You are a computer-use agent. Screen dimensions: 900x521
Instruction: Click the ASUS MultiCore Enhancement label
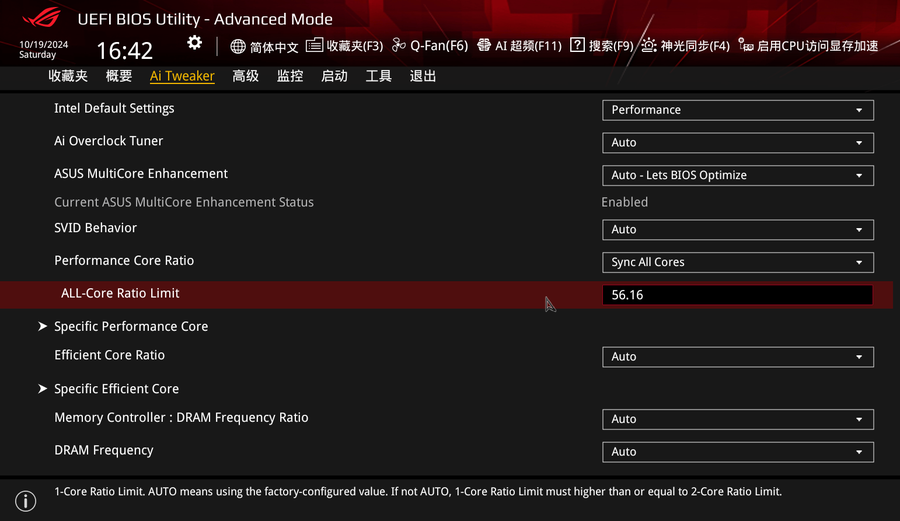[141, 174]
